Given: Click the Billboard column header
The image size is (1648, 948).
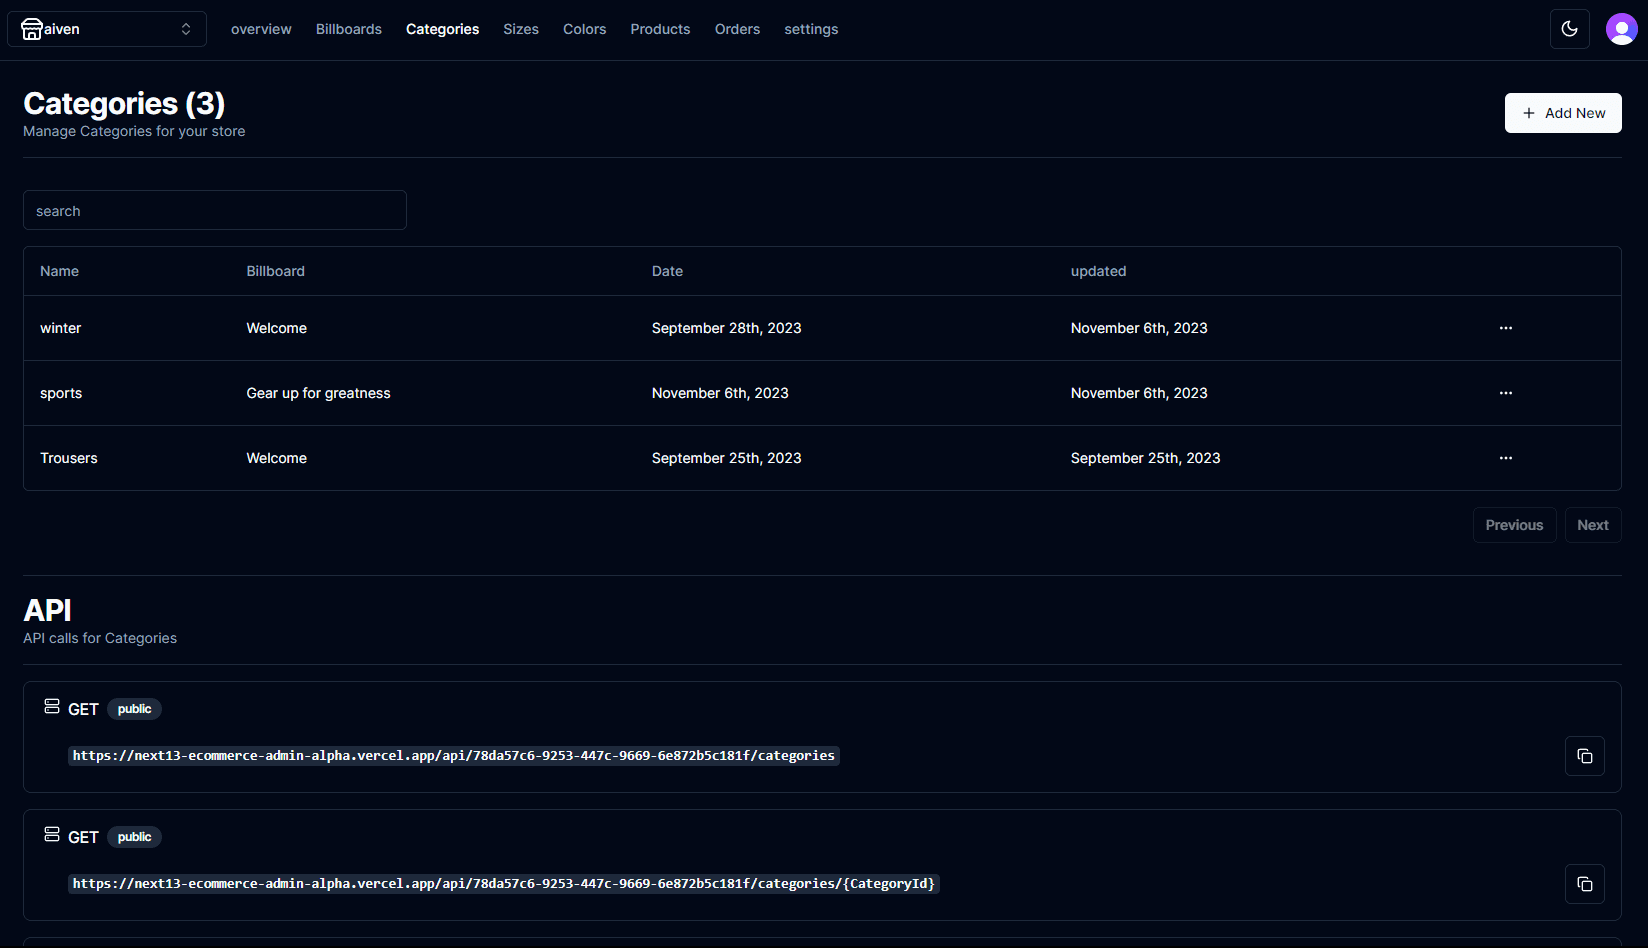Looking at the screenshot, I should (x=276, y=271).
